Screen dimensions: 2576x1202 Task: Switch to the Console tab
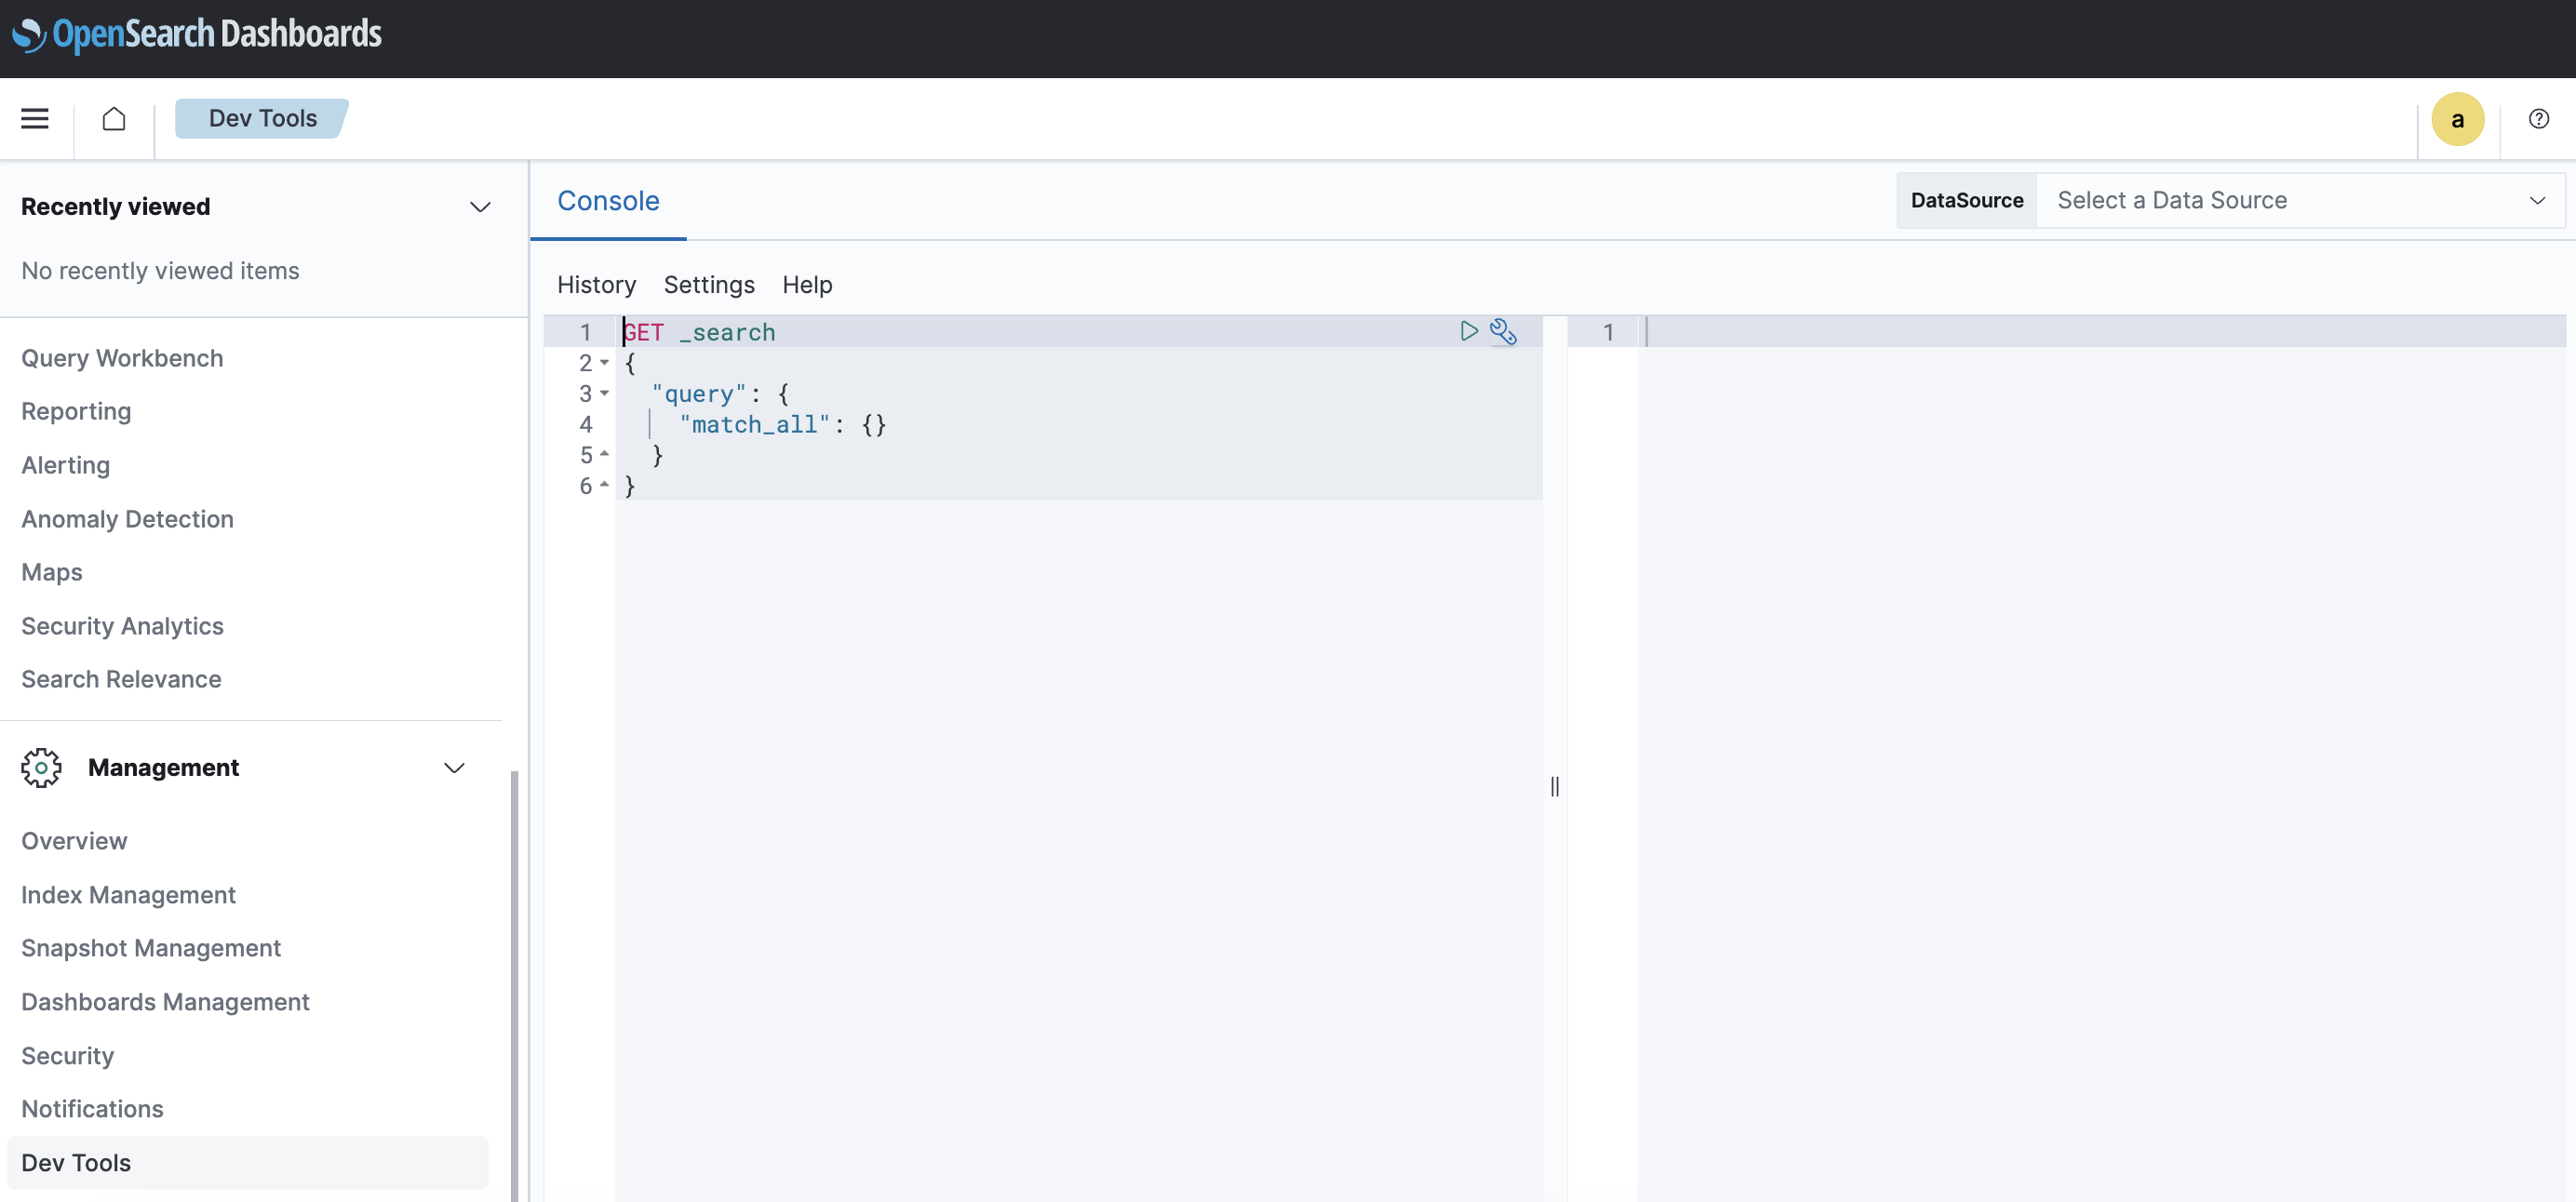tap(608, 201)
